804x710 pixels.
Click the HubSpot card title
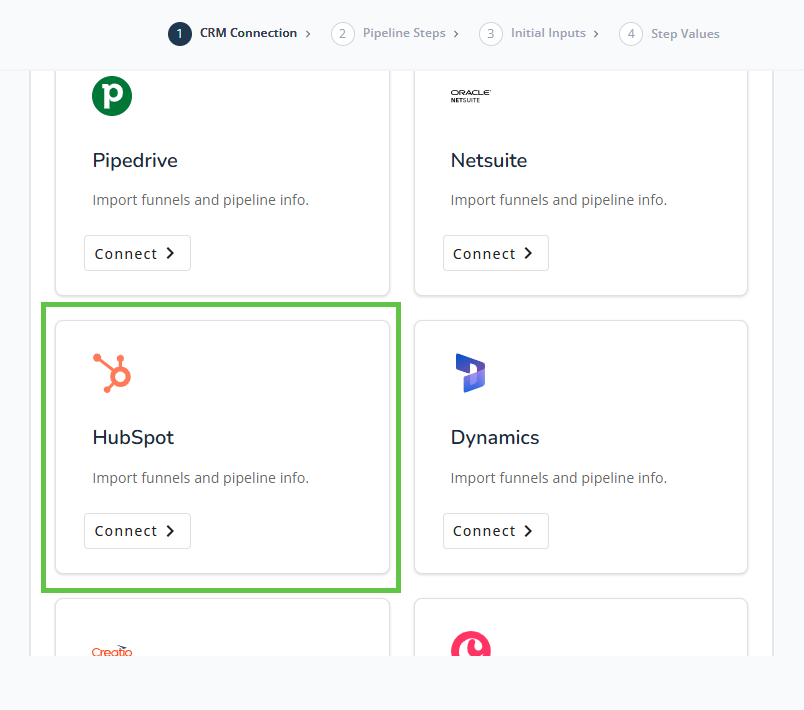point(133,437)
